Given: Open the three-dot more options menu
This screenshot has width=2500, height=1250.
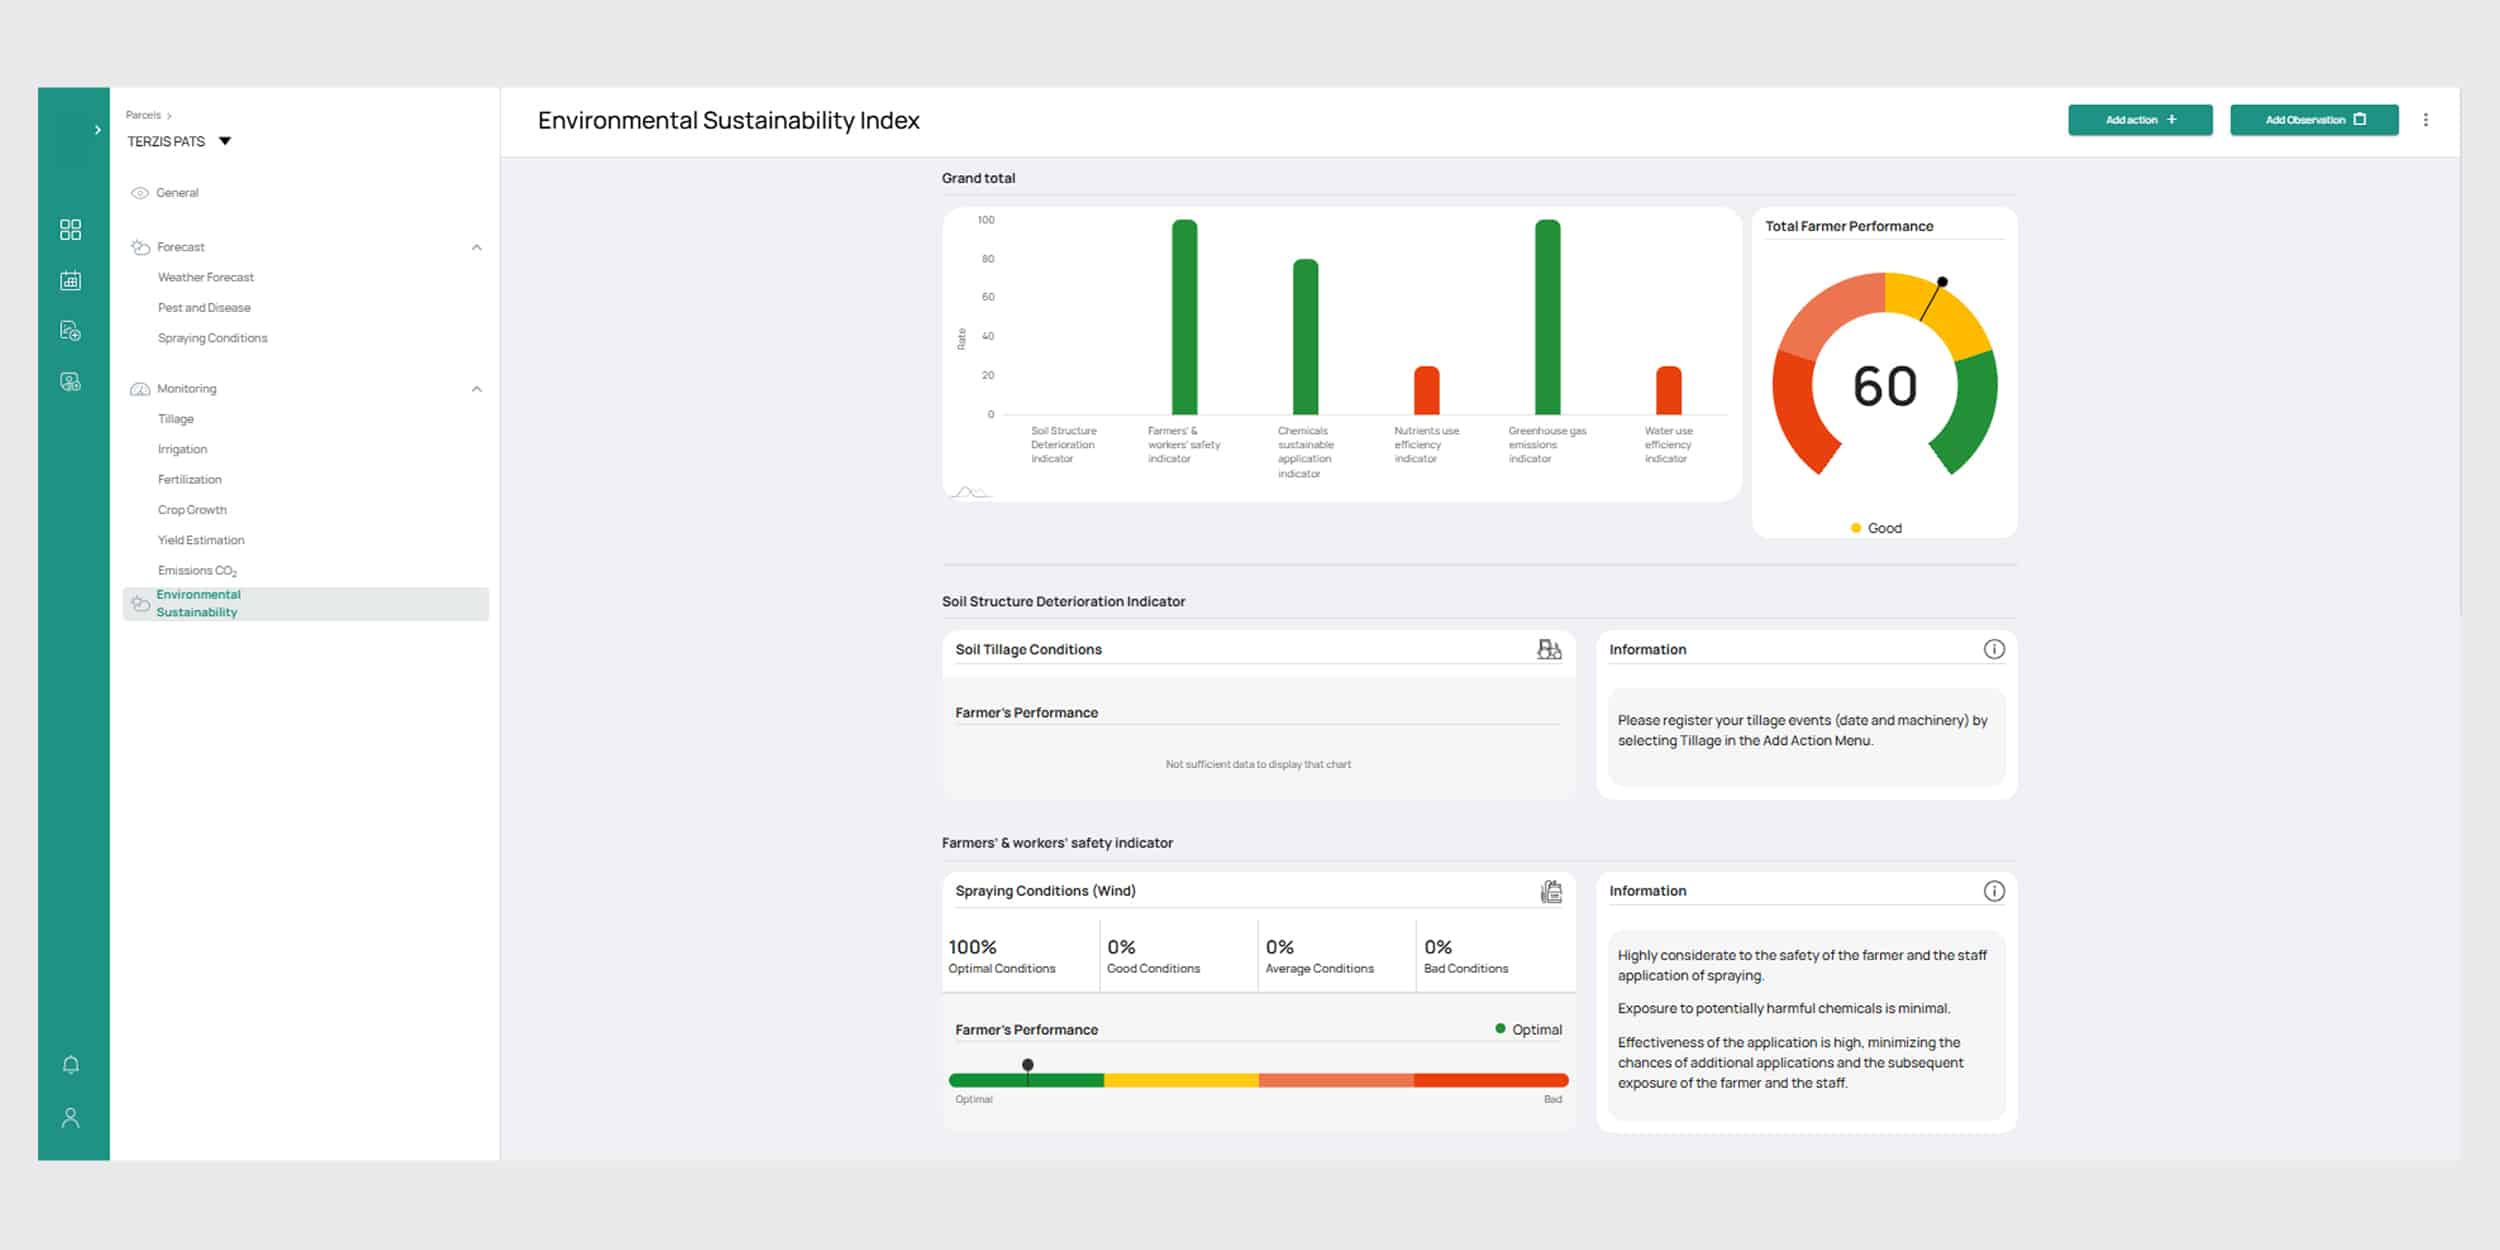Looking at the screenshot, I should click(x=2425, y=120).
